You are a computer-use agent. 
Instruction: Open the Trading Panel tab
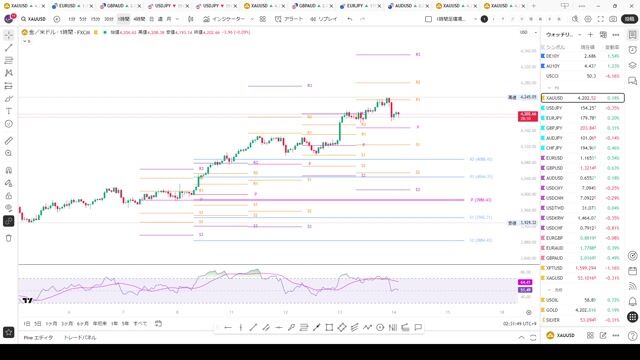[80, 338]
